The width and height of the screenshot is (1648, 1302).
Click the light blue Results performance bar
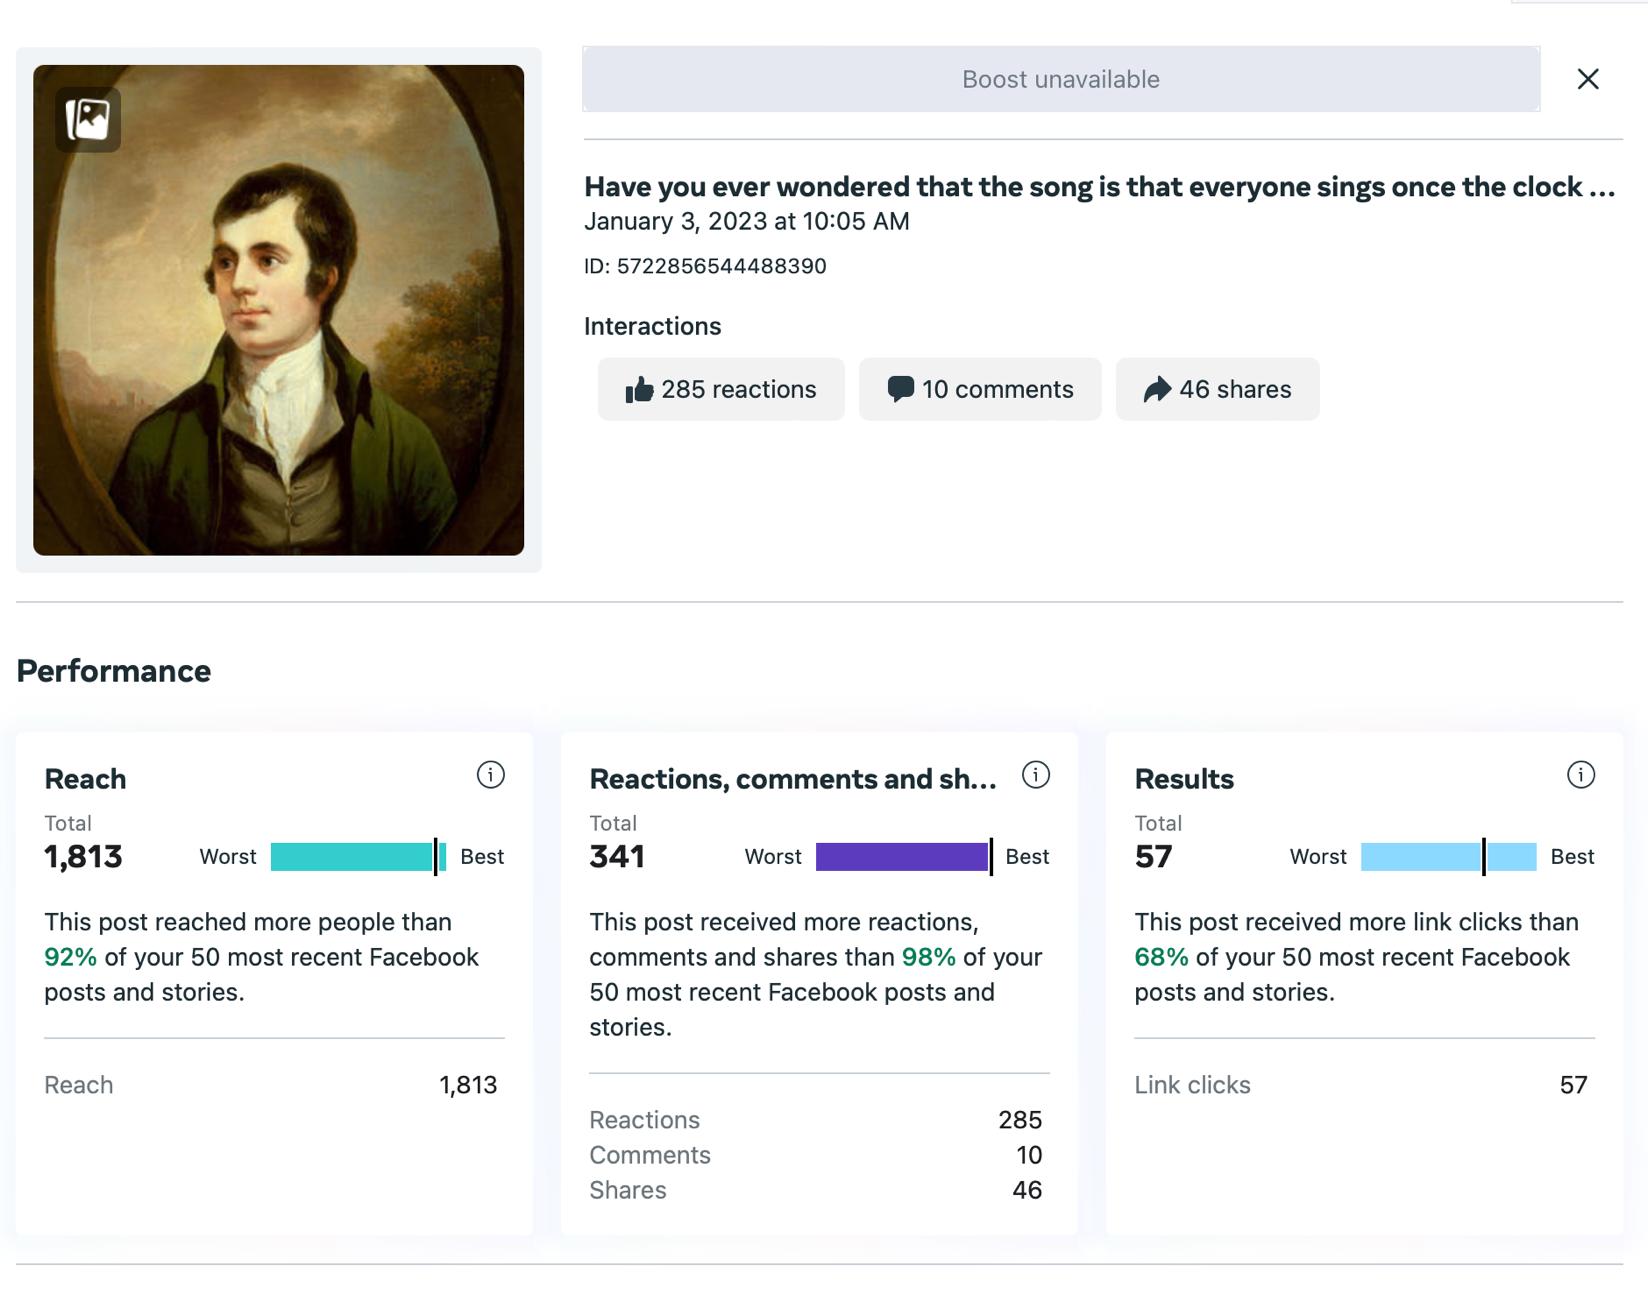(x=1447, y=857)
